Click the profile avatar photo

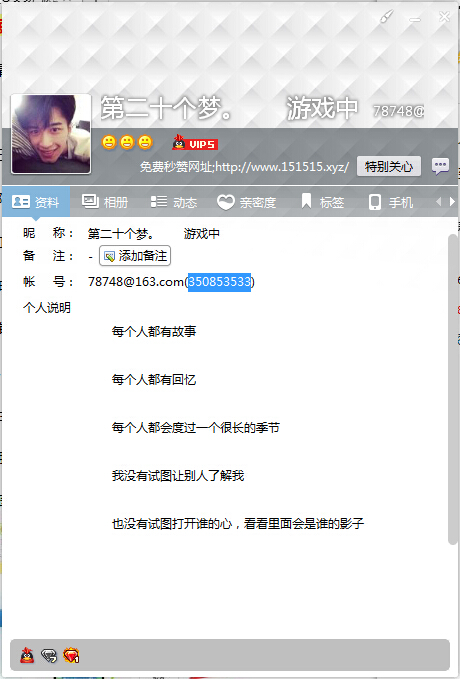51,134
